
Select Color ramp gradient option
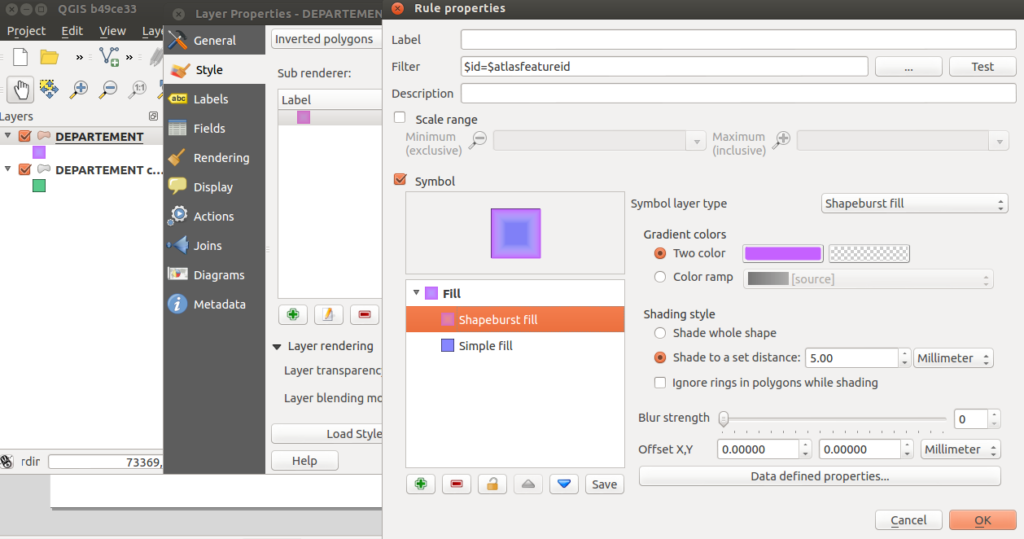pyautogui.click(x=660, y=277)
